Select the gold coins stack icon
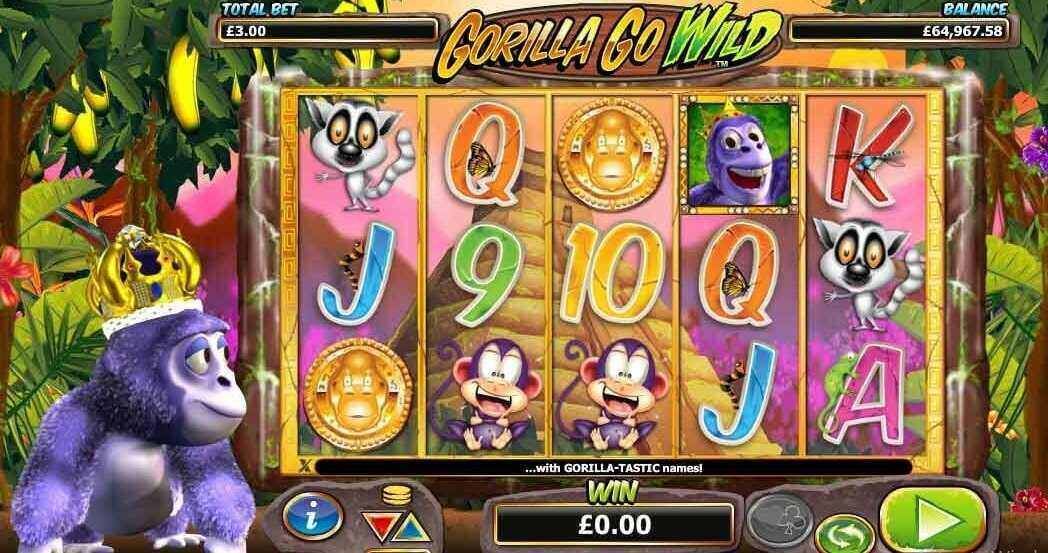Image resolution: width=1048 pixels, height=553 pixels. [x=395, y=497]
